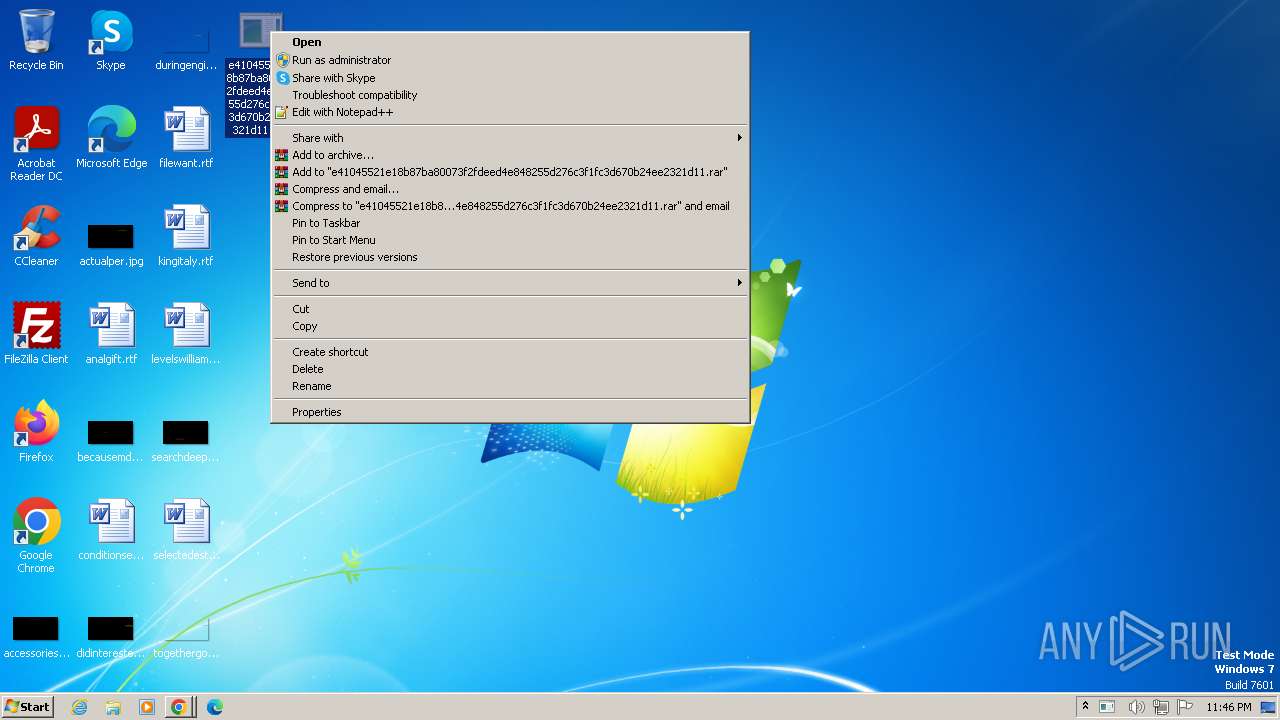Choose Edit with Notepad++
Screen dimensions: 1280x720
click(510, 112)
